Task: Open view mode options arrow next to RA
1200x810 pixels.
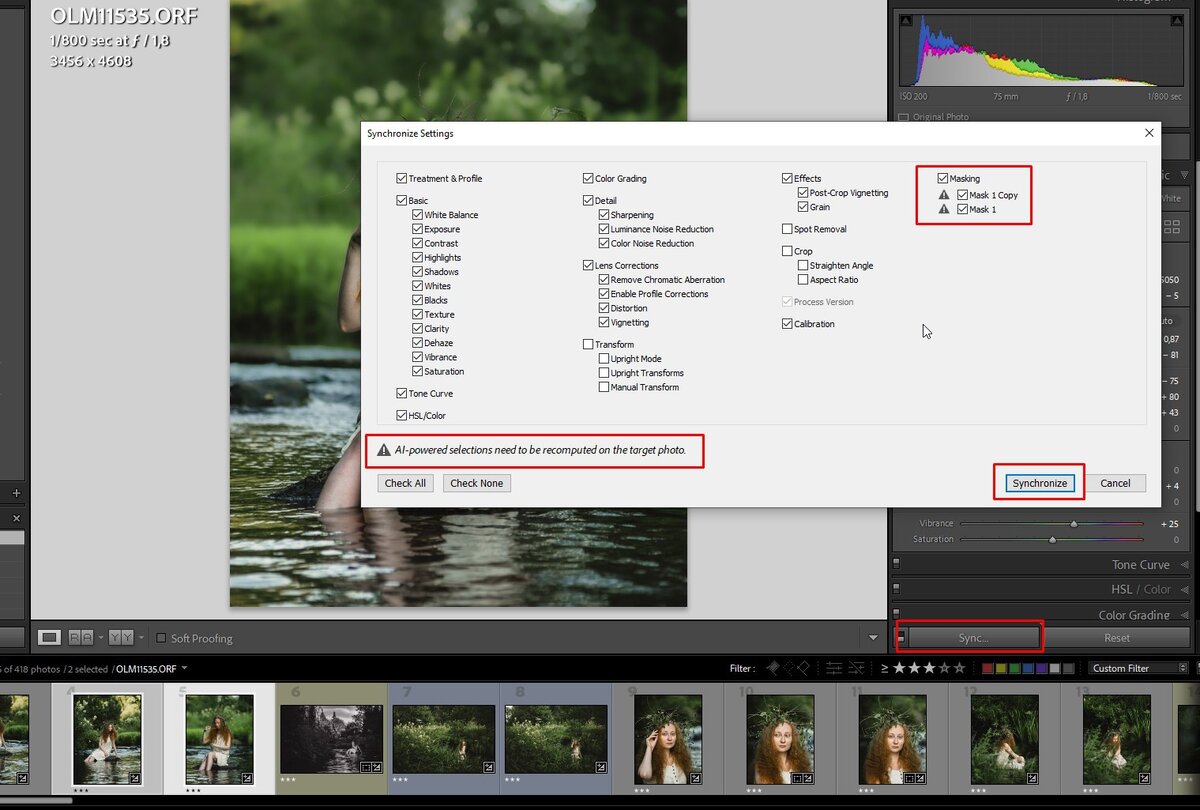Action: tap(100, 637)
